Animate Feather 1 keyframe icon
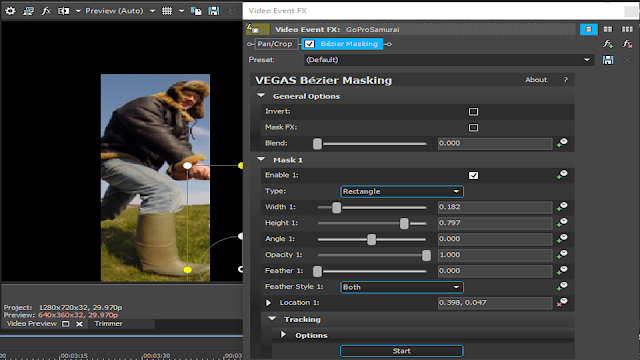640x360 pixels. coord(562,270)
